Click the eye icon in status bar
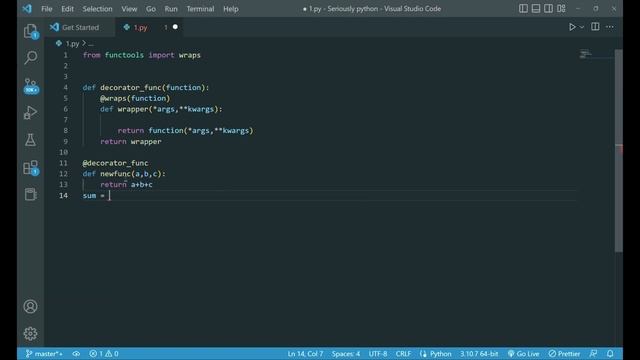The width and height of the screenshot is (640, 360). coord(76,353)
